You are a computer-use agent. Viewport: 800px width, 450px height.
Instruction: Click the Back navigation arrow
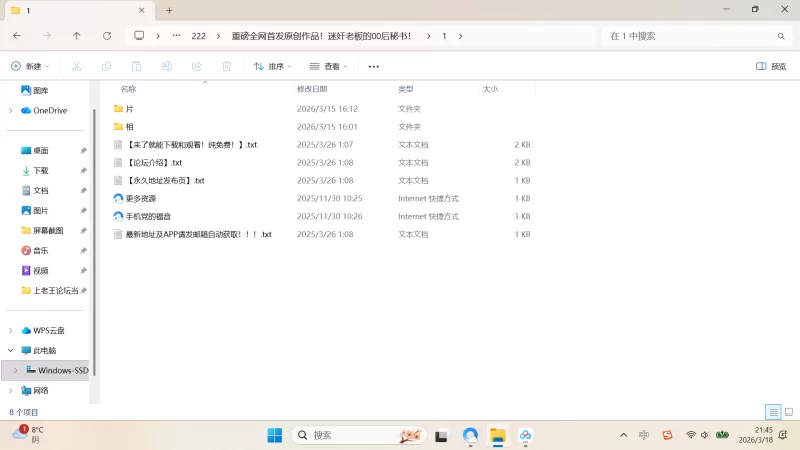point(17,35)
